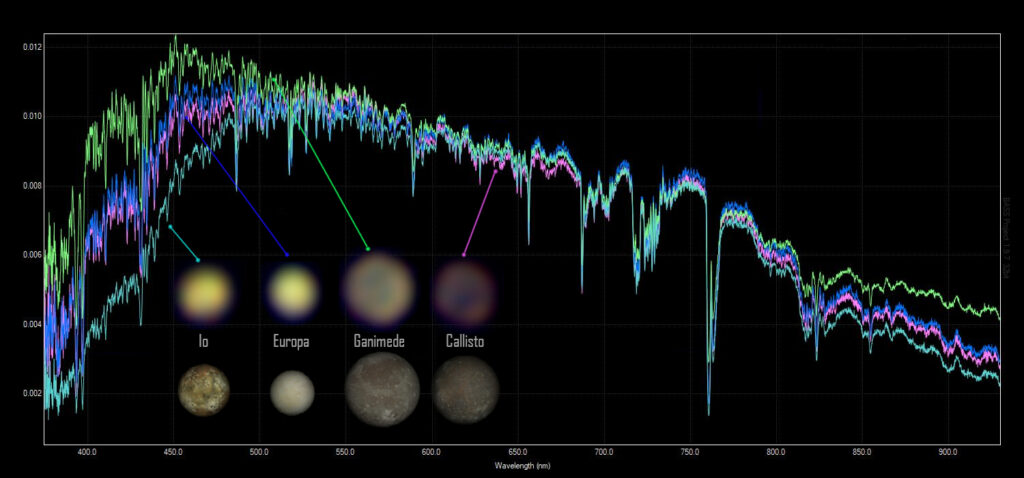Click the blurry telescope image of Io
Screen dimensions: 1024x478
(204, 291)
